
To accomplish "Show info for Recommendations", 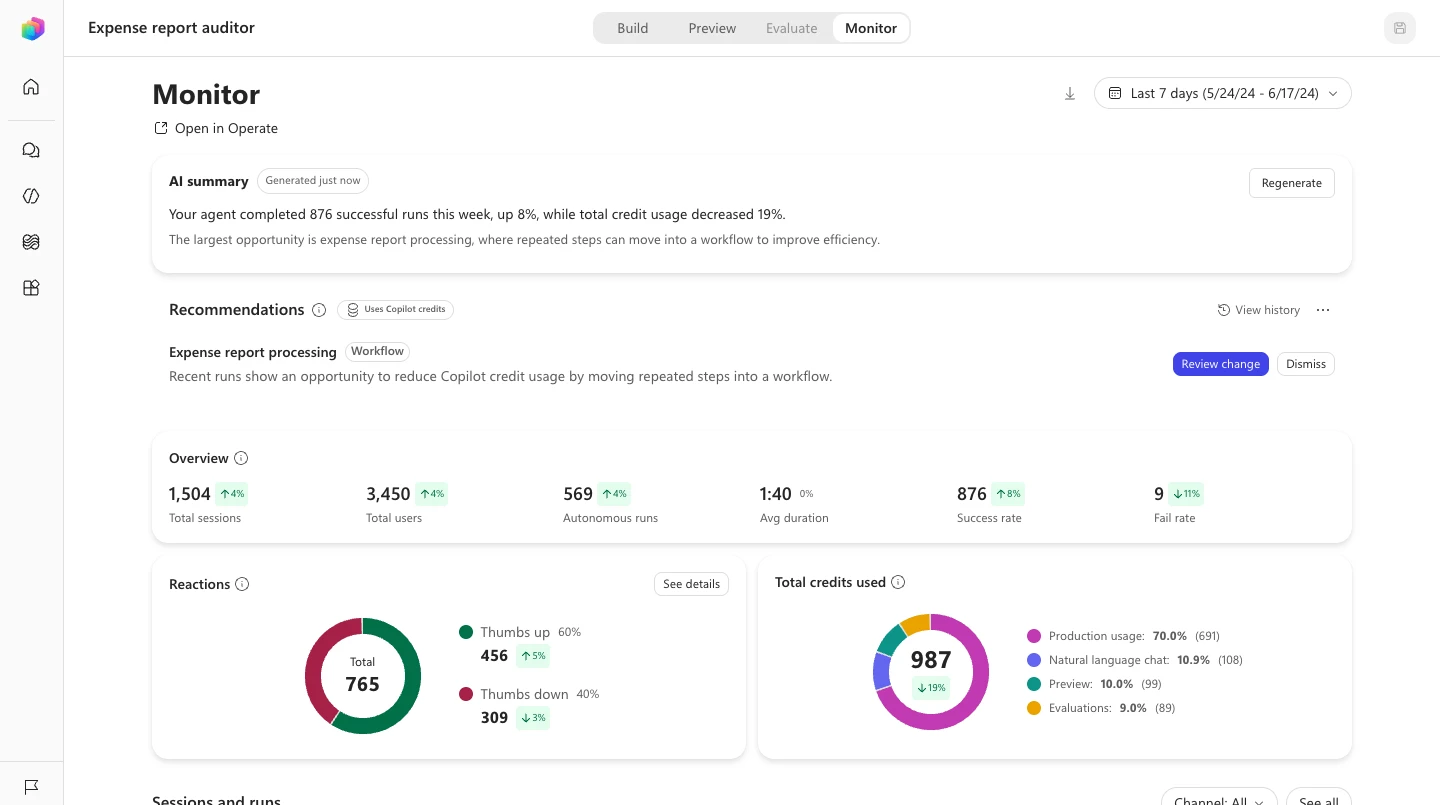I will [x=319, y=310].
